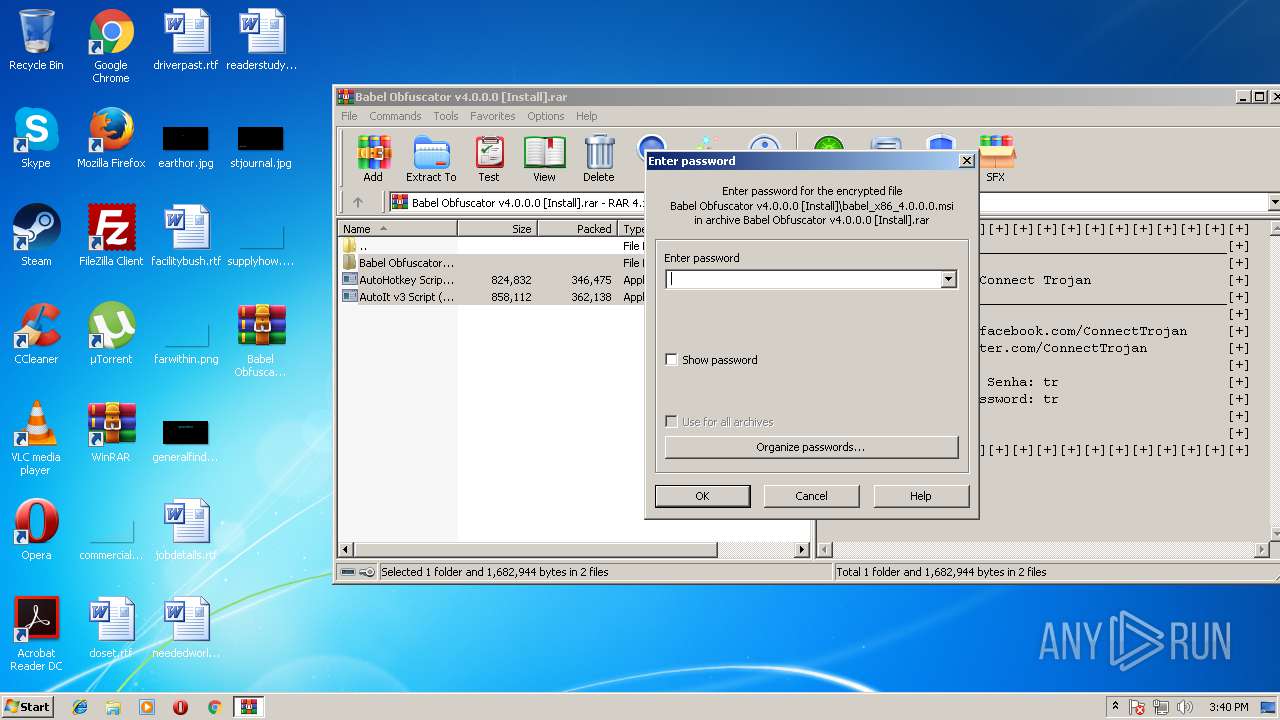Select facilitybush.rtf desktop file
This screenshot has width=1280, height=720.
pos(186,236)
